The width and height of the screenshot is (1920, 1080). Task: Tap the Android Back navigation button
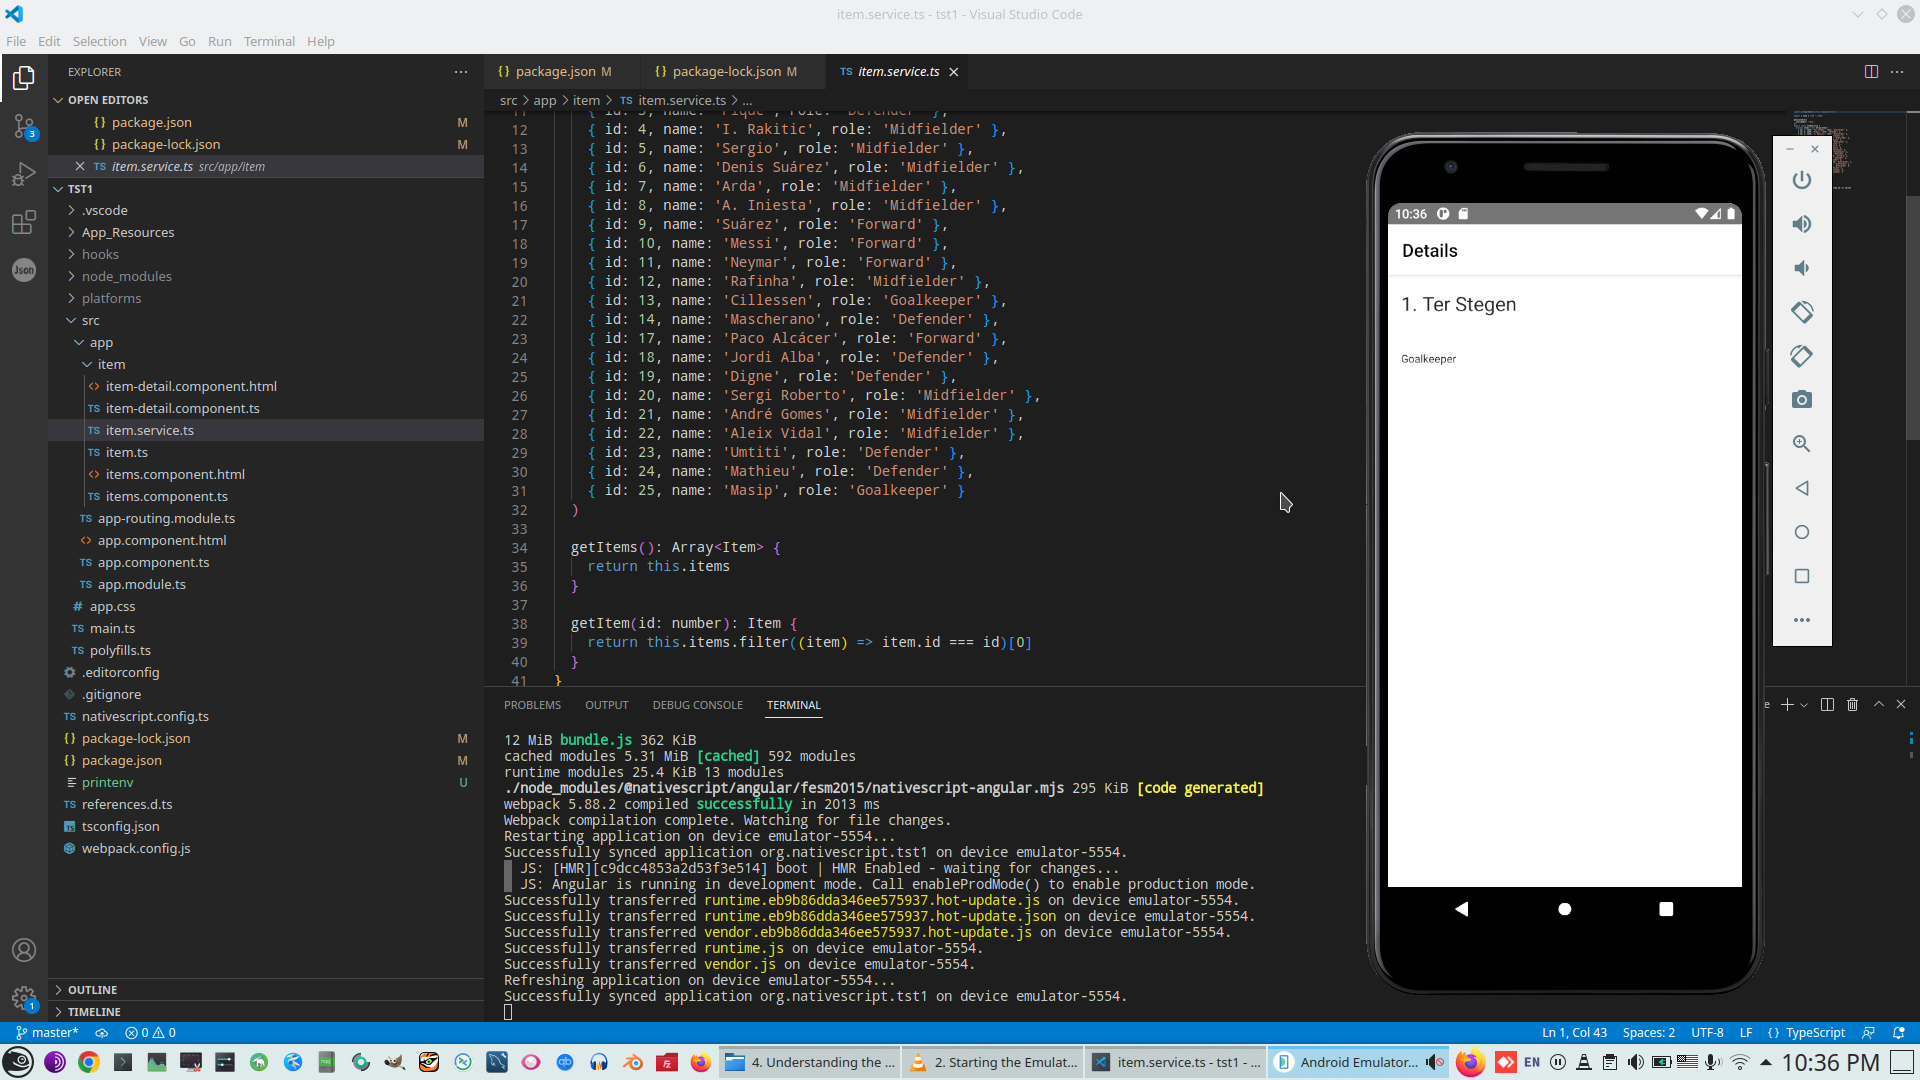pyautogui.click(x=1462, y=909)
